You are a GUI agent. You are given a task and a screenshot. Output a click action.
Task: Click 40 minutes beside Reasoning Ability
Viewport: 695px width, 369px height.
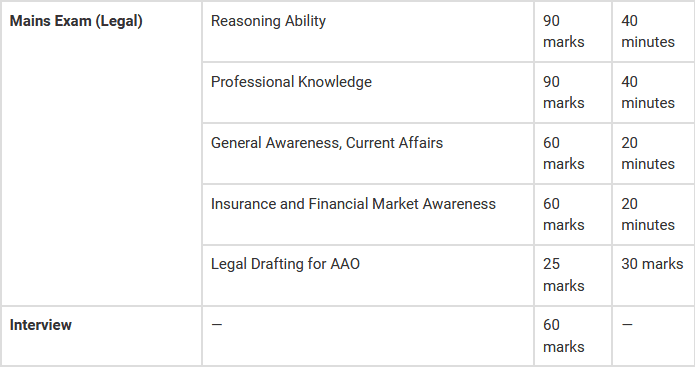tap(648, 31)
